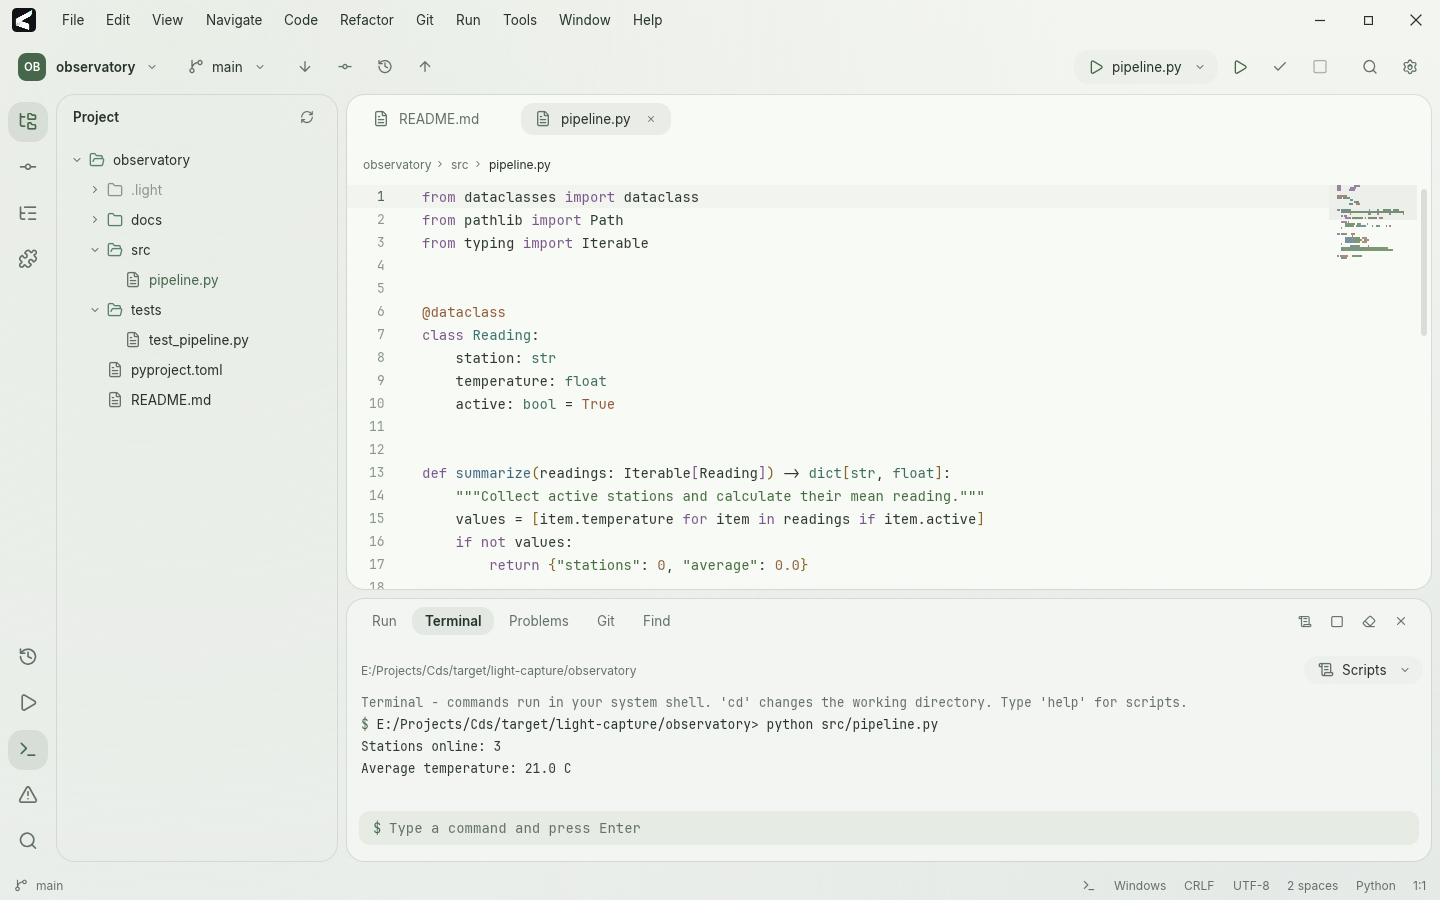This screenshot has width=1440, height=900.
Task: Open the run play icon in the left sidebar
Action: [x=28, y=703]
